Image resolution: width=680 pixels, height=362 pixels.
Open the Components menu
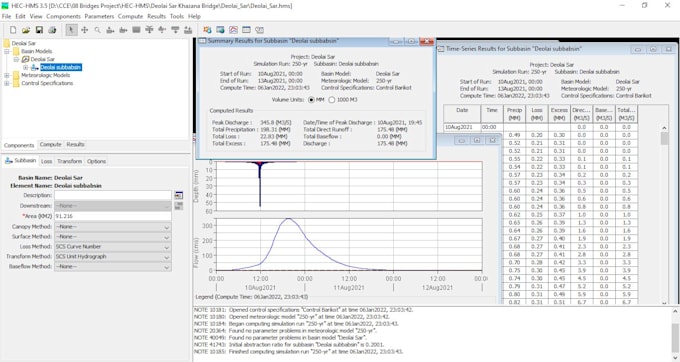tap(63, 16)
